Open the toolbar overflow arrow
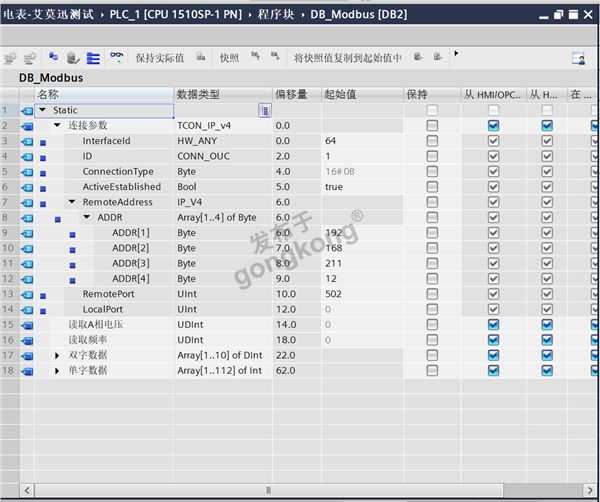This screenshot has width=600, height=502. coord(456,54)
